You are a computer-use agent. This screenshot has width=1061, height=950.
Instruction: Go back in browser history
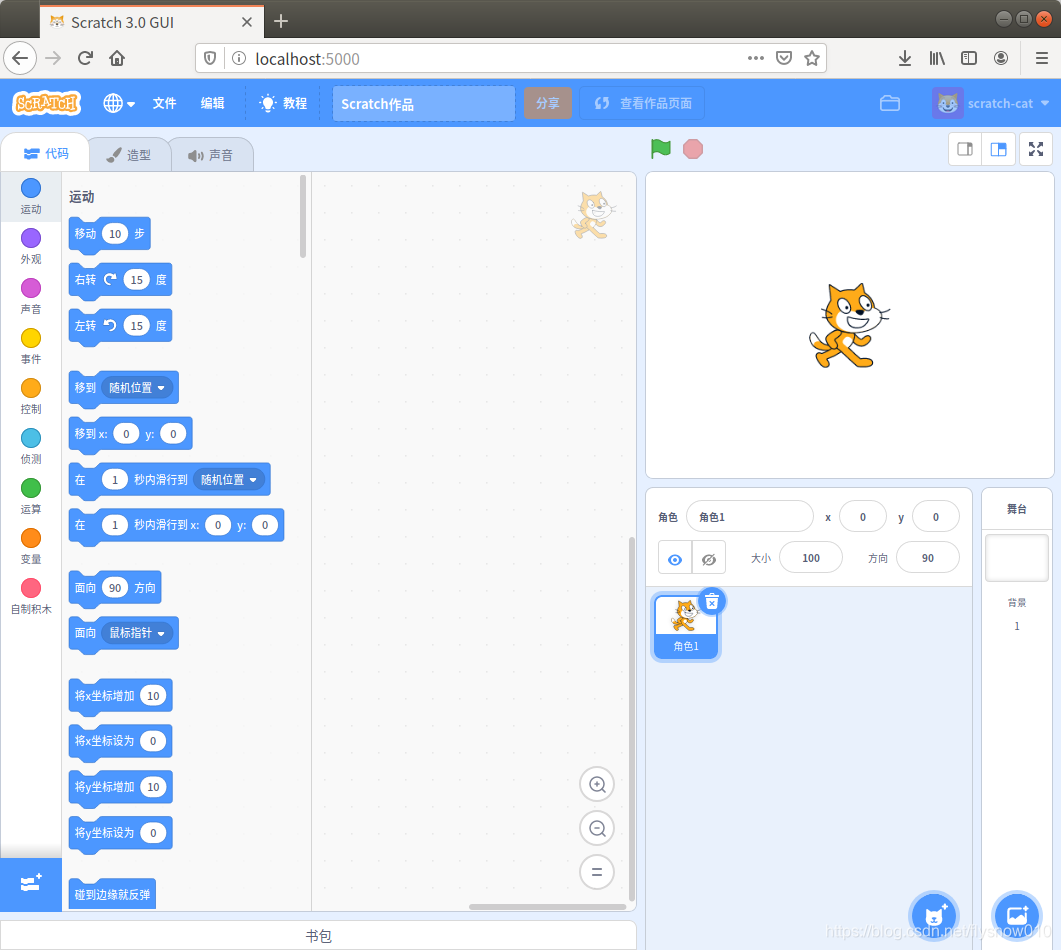tap(20, 58)
